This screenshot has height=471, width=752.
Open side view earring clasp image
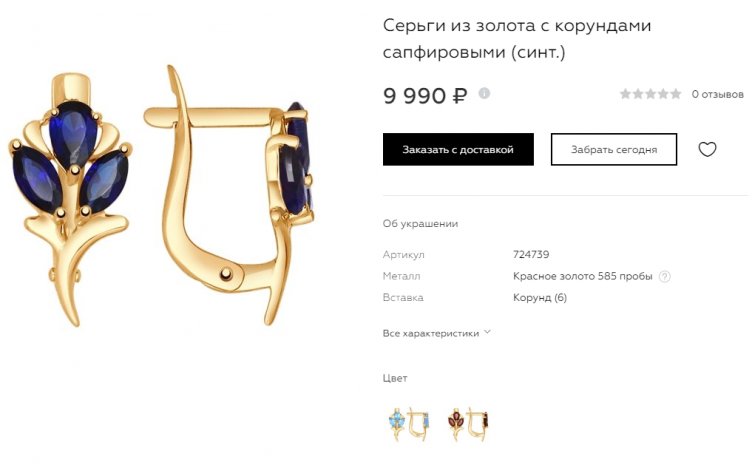pyautogui.click(x=229, y=196)
